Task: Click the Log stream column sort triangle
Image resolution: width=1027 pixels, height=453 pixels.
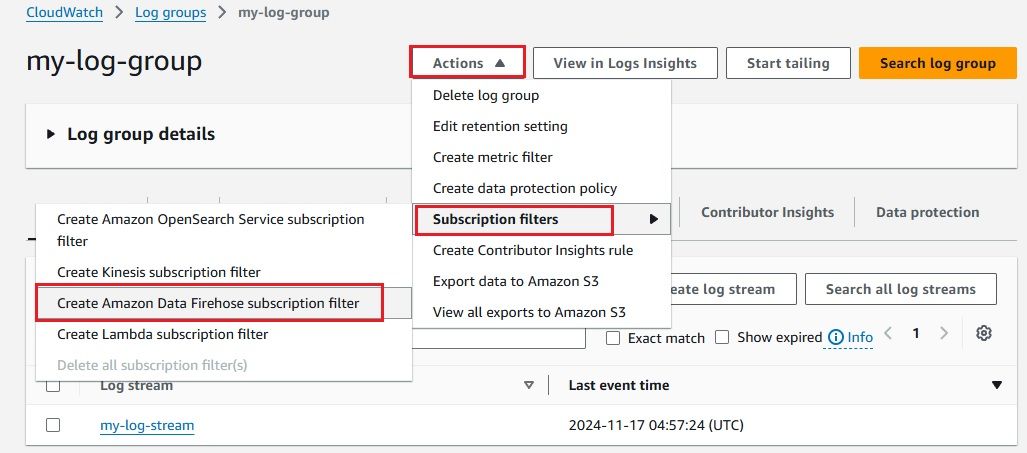Action: click(529, 386)
